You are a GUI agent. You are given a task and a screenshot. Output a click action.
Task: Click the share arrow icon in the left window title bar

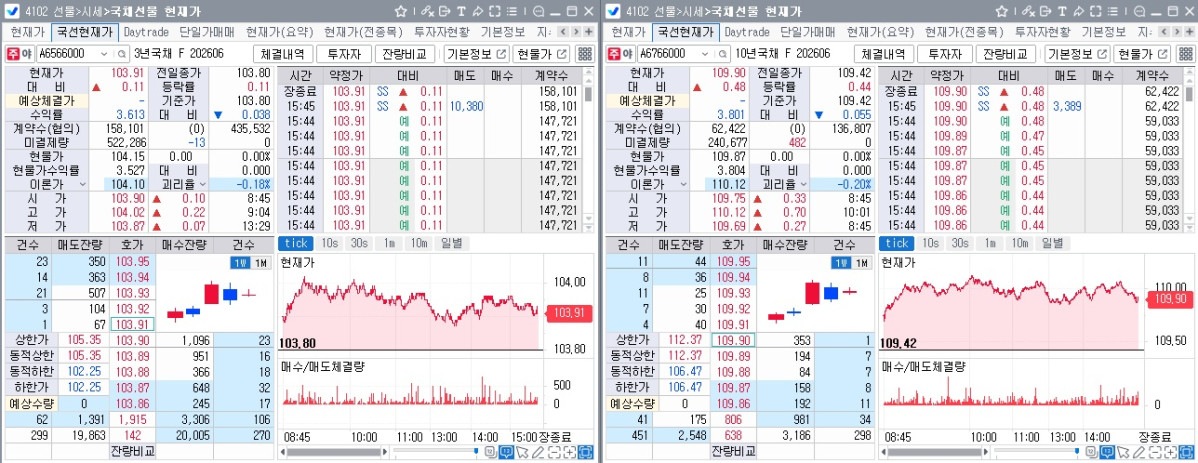click(478, 11)
